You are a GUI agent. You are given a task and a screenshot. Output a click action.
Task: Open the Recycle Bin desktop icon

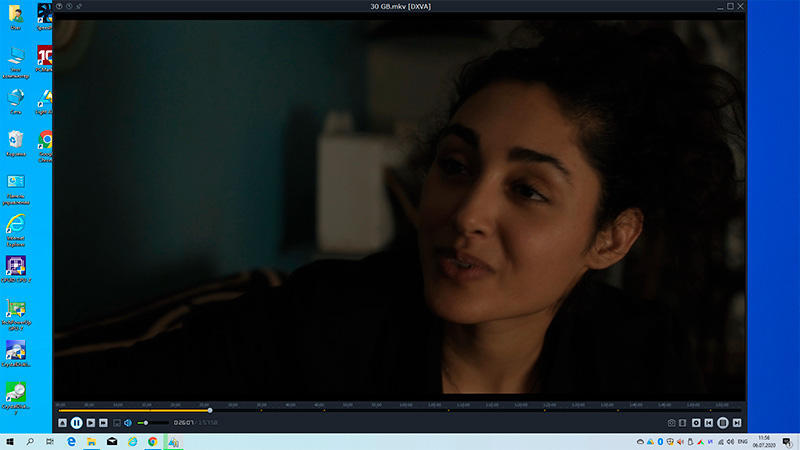tap(16, 138)
